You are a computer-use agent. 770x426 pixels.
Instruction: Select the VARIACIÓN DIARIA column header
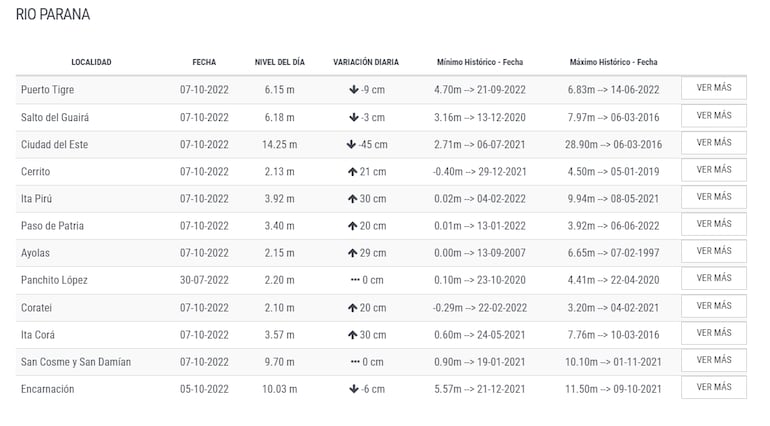coord(366,62)
